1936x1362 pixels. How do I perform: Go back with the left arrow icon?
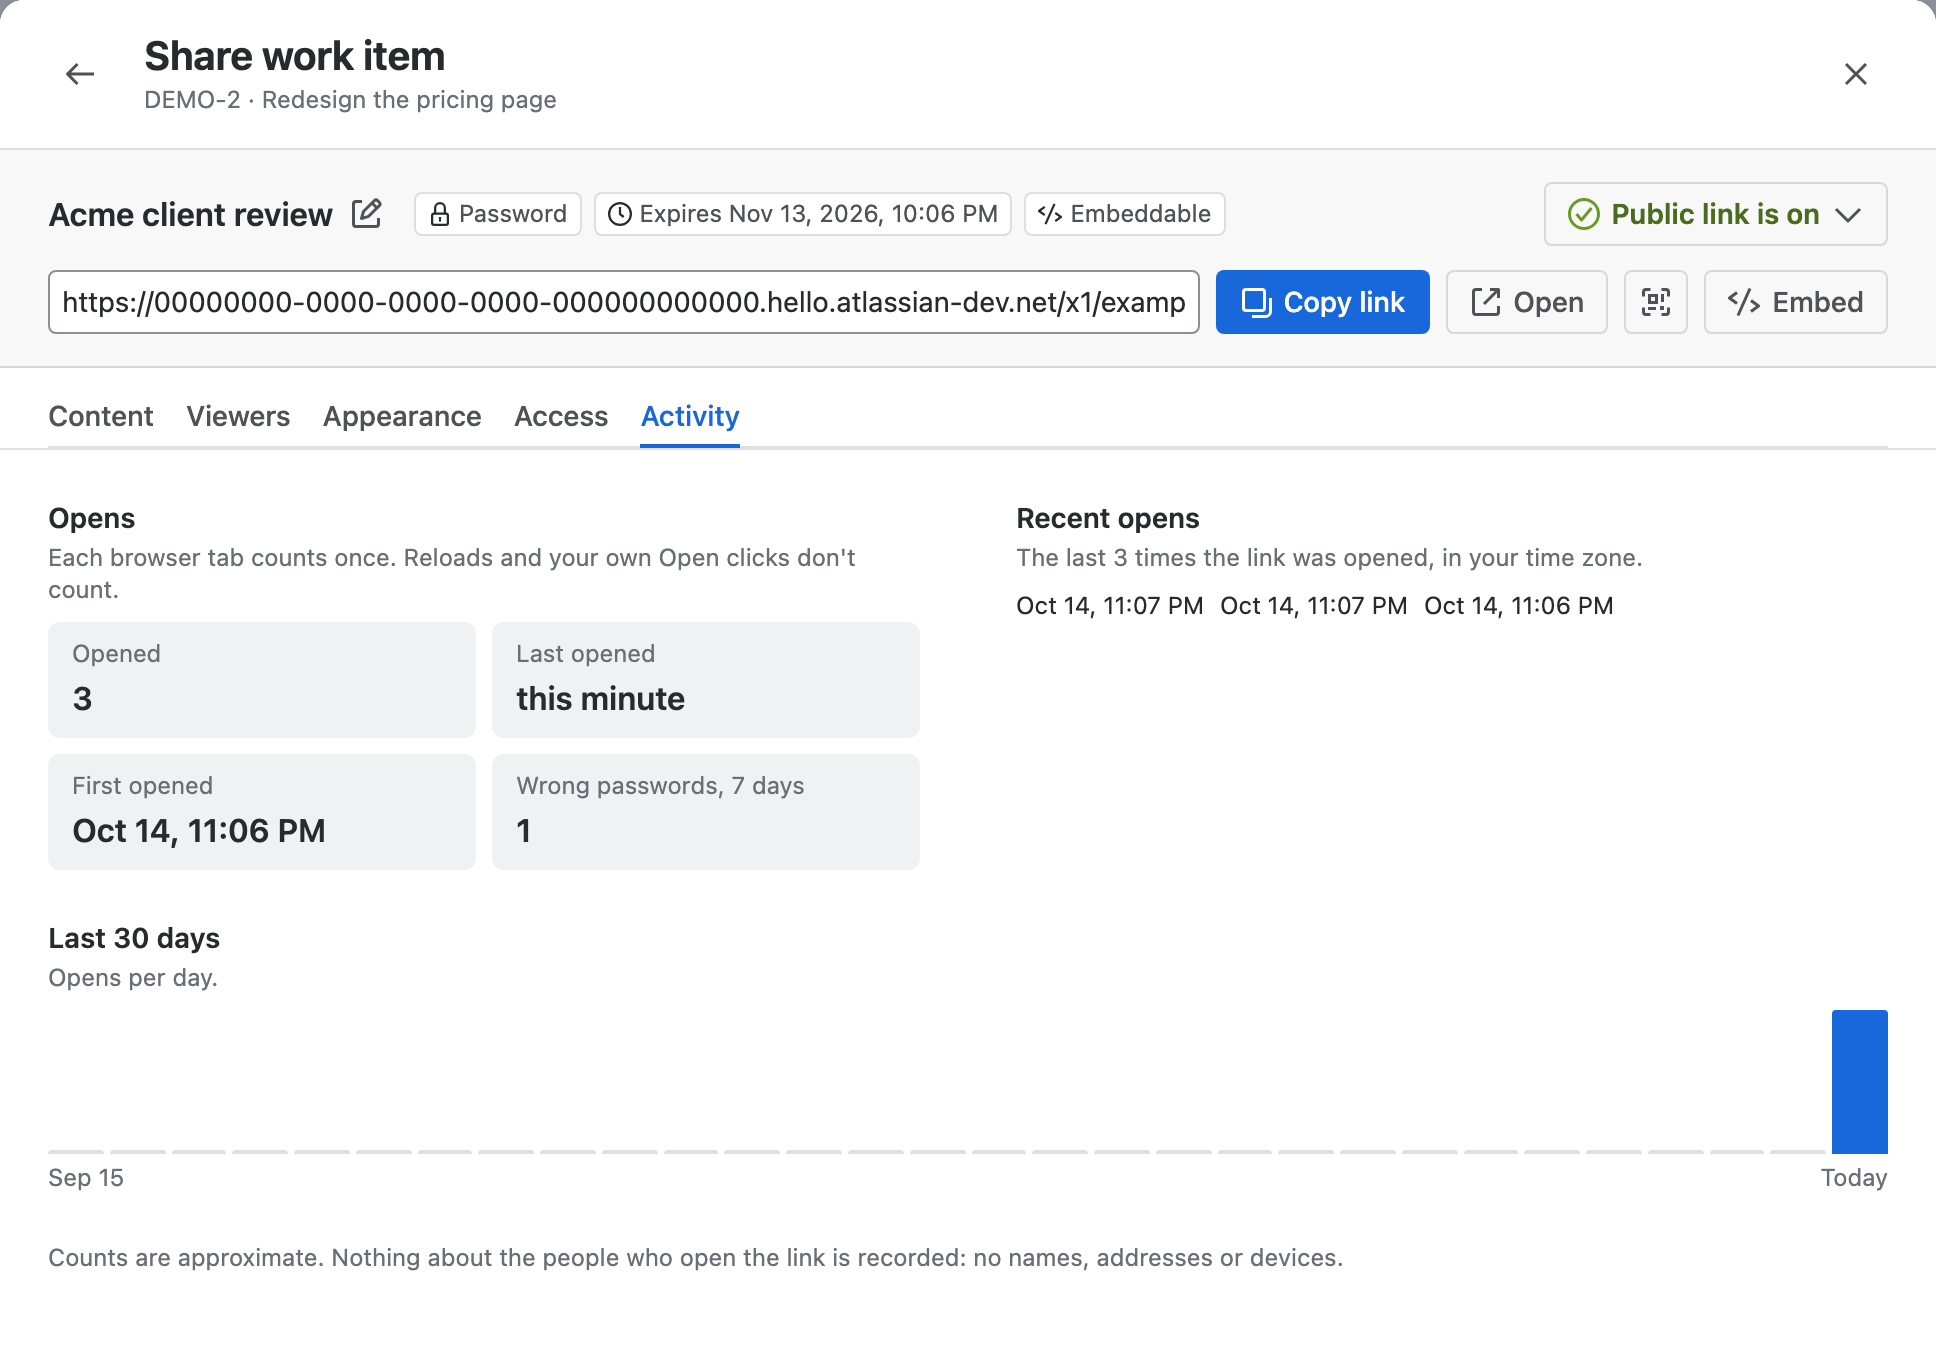[x=80, y=74]
